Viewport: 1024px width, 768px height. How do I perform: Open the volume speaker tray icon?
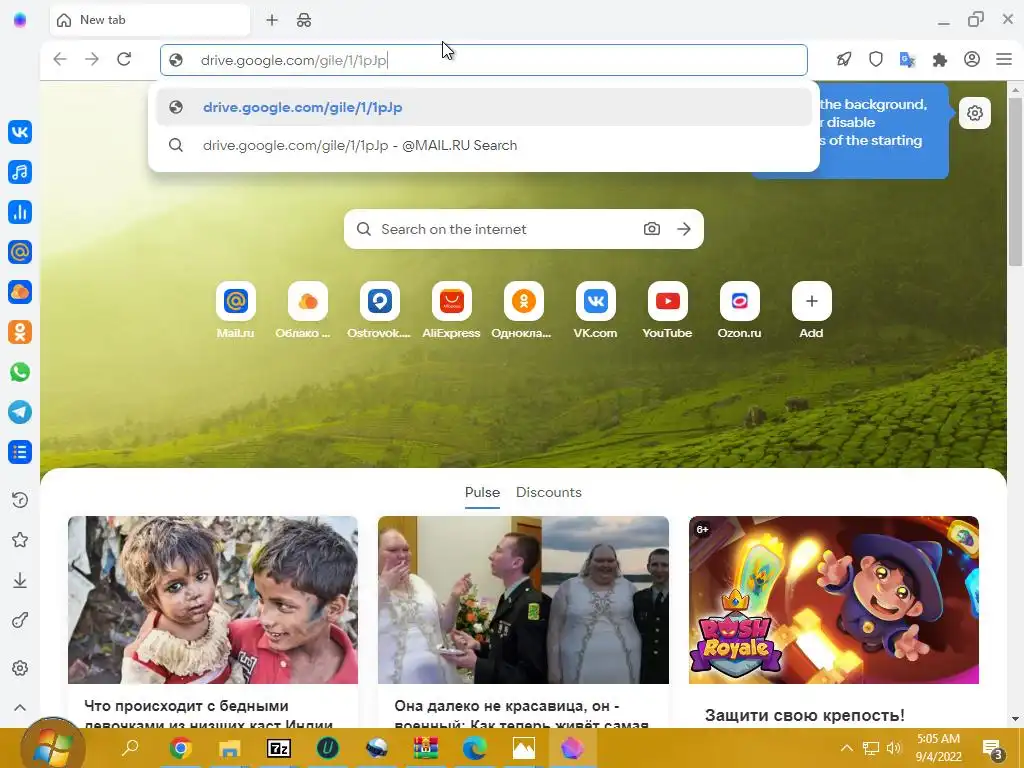point(894,748)
